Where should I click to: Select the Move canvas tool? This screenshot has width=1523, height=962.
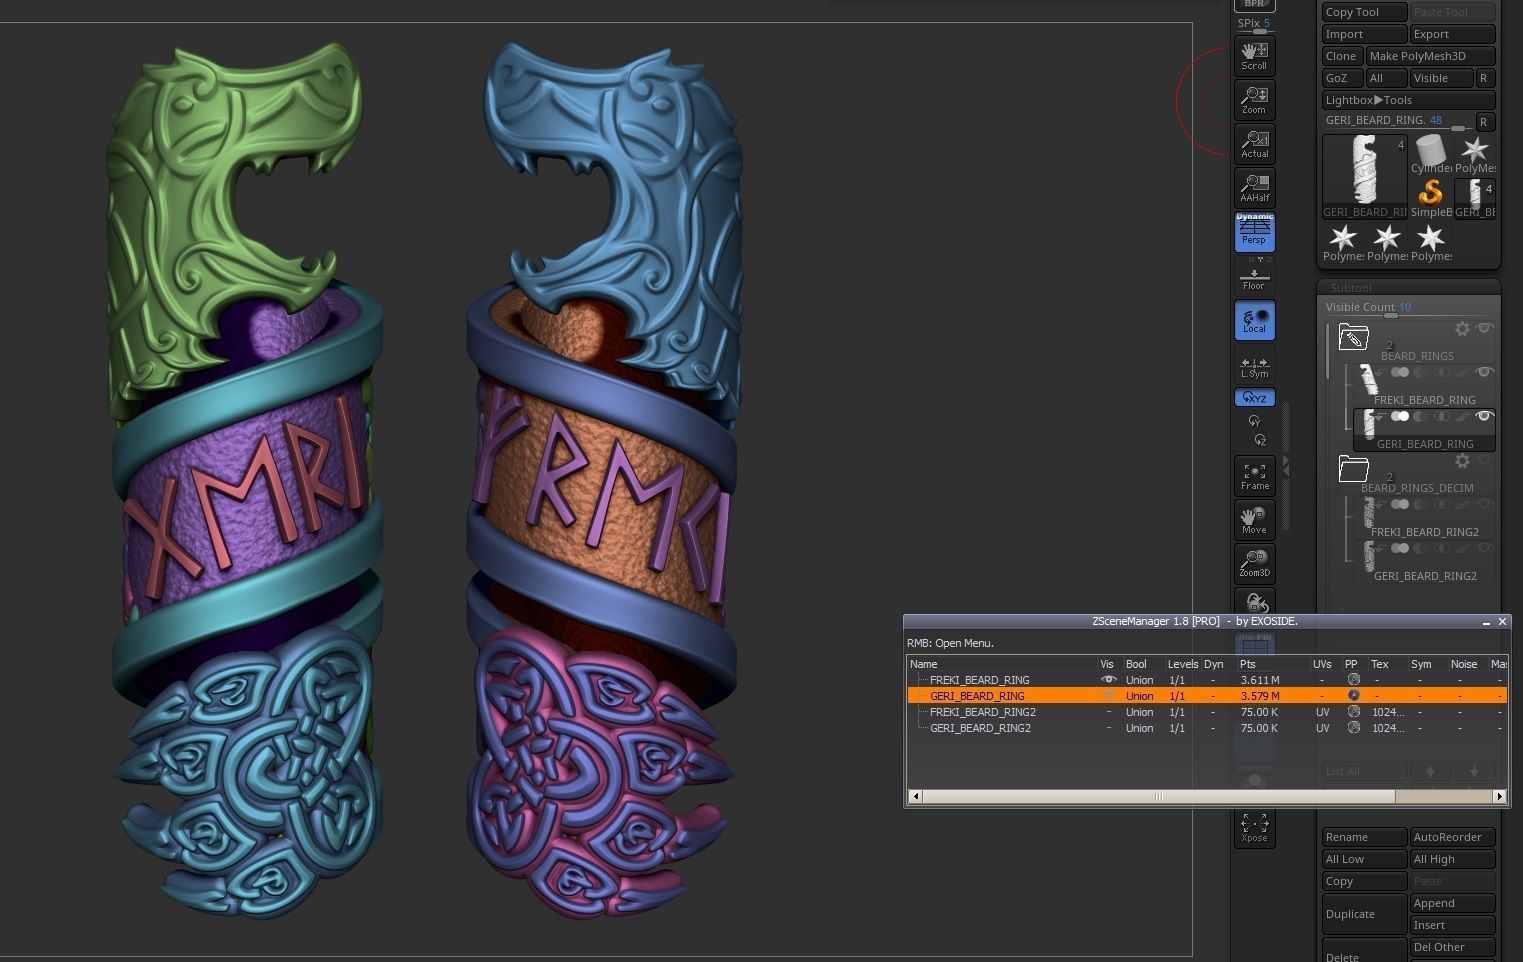(1254, 521)
